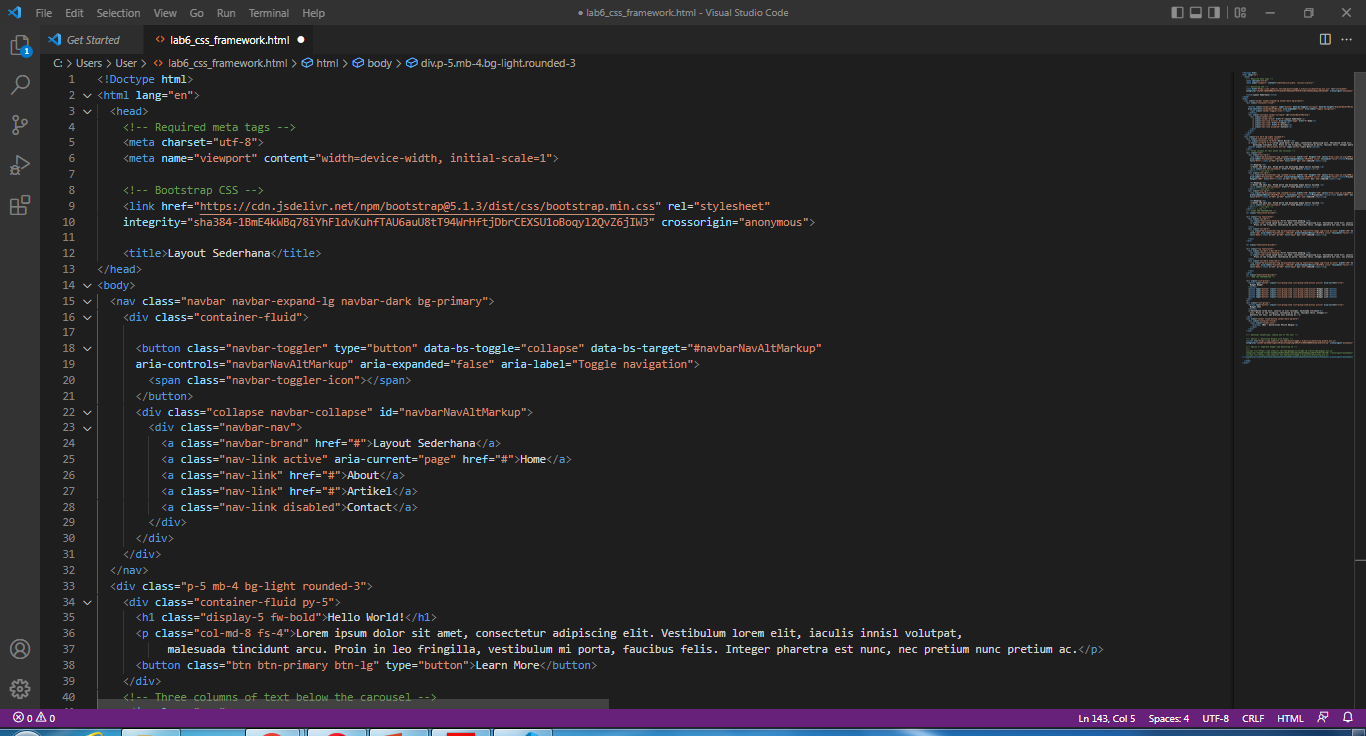Collapse the nav element on line 15

pos(87,300)
